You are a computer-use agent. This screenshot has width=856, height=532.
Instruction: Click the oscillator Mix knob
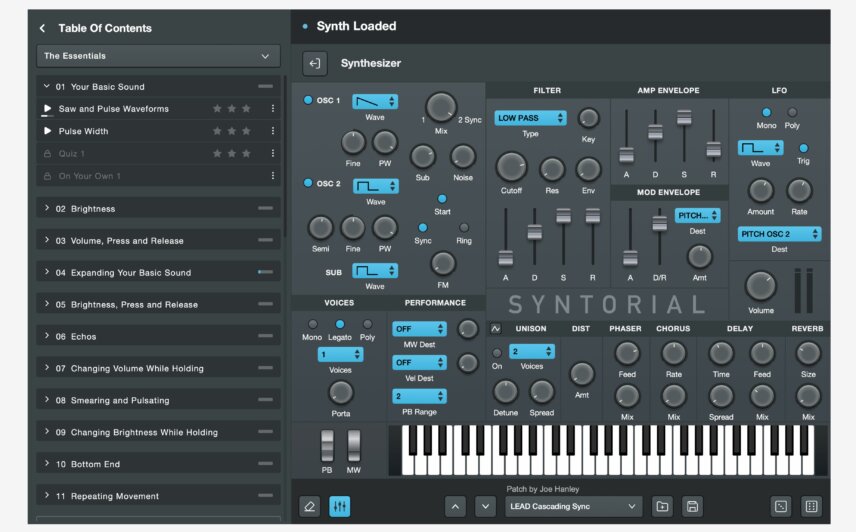point(441,107)
